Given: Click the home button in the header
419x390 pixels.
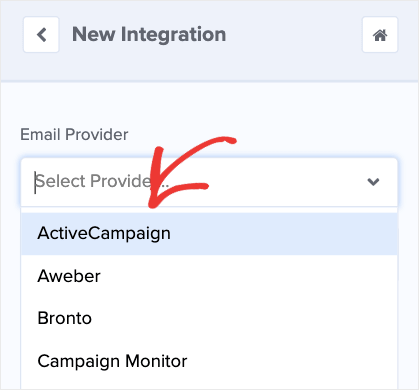Looking at the screenshot, I should pyautogui.click(x=380, y=35).
